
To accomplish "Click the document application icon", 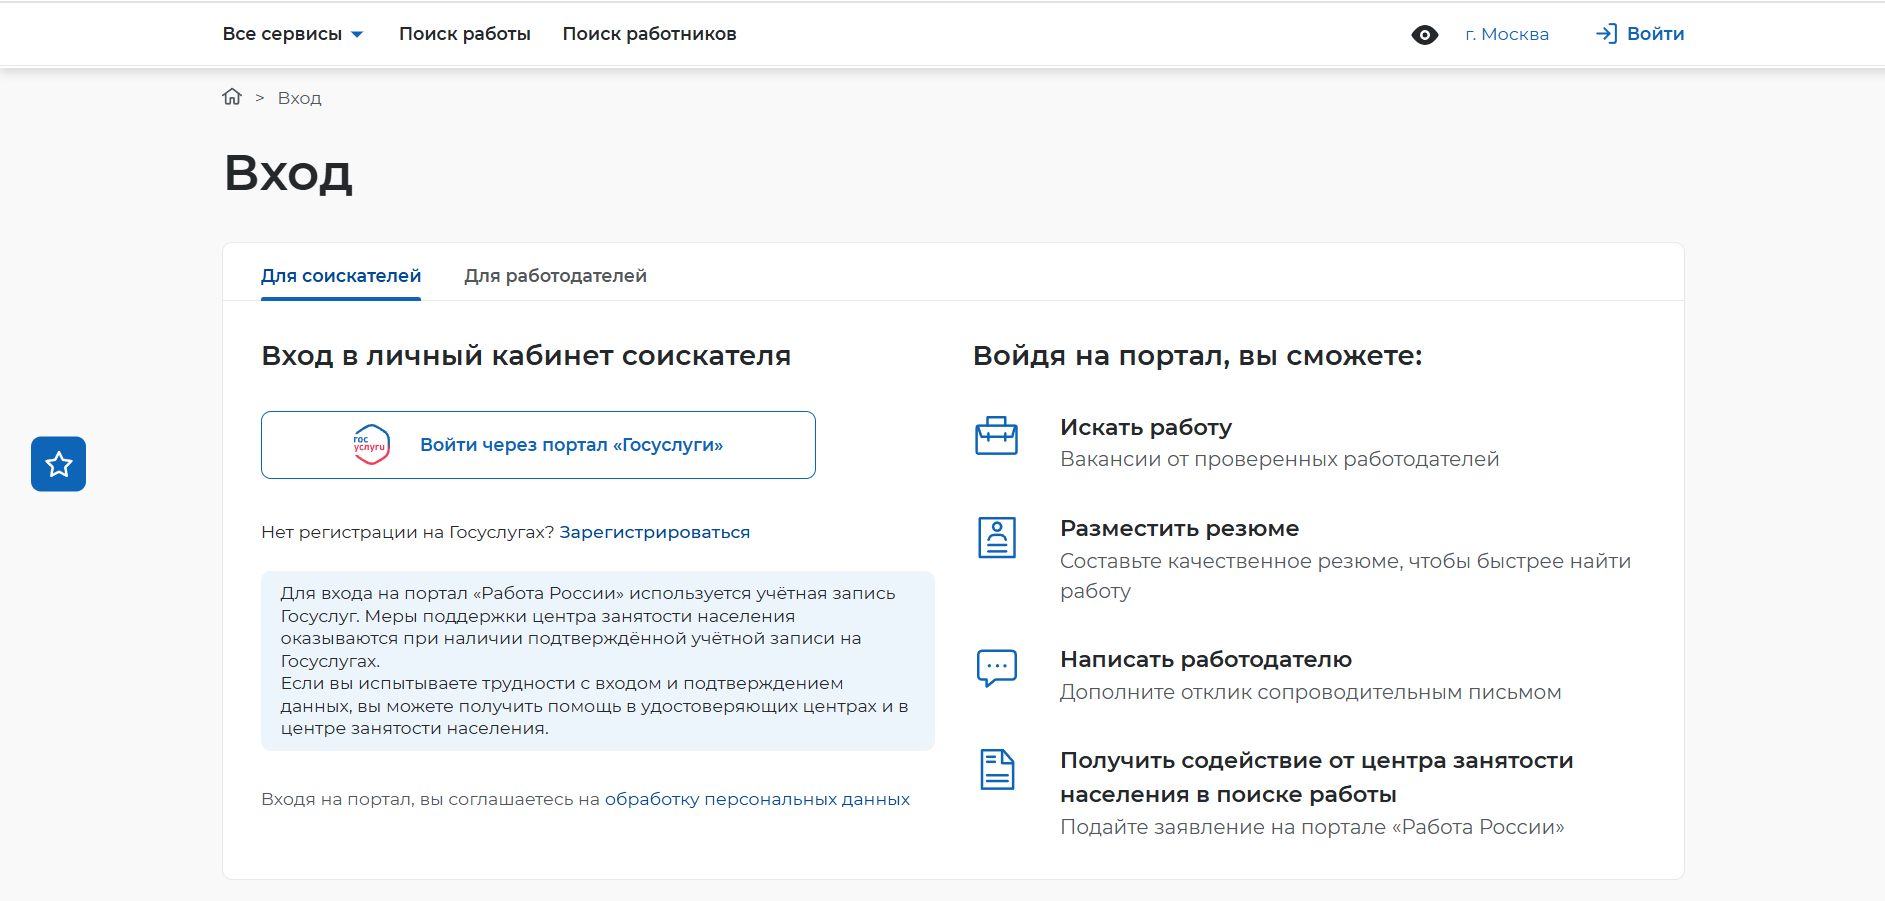I will coord(996,770).
